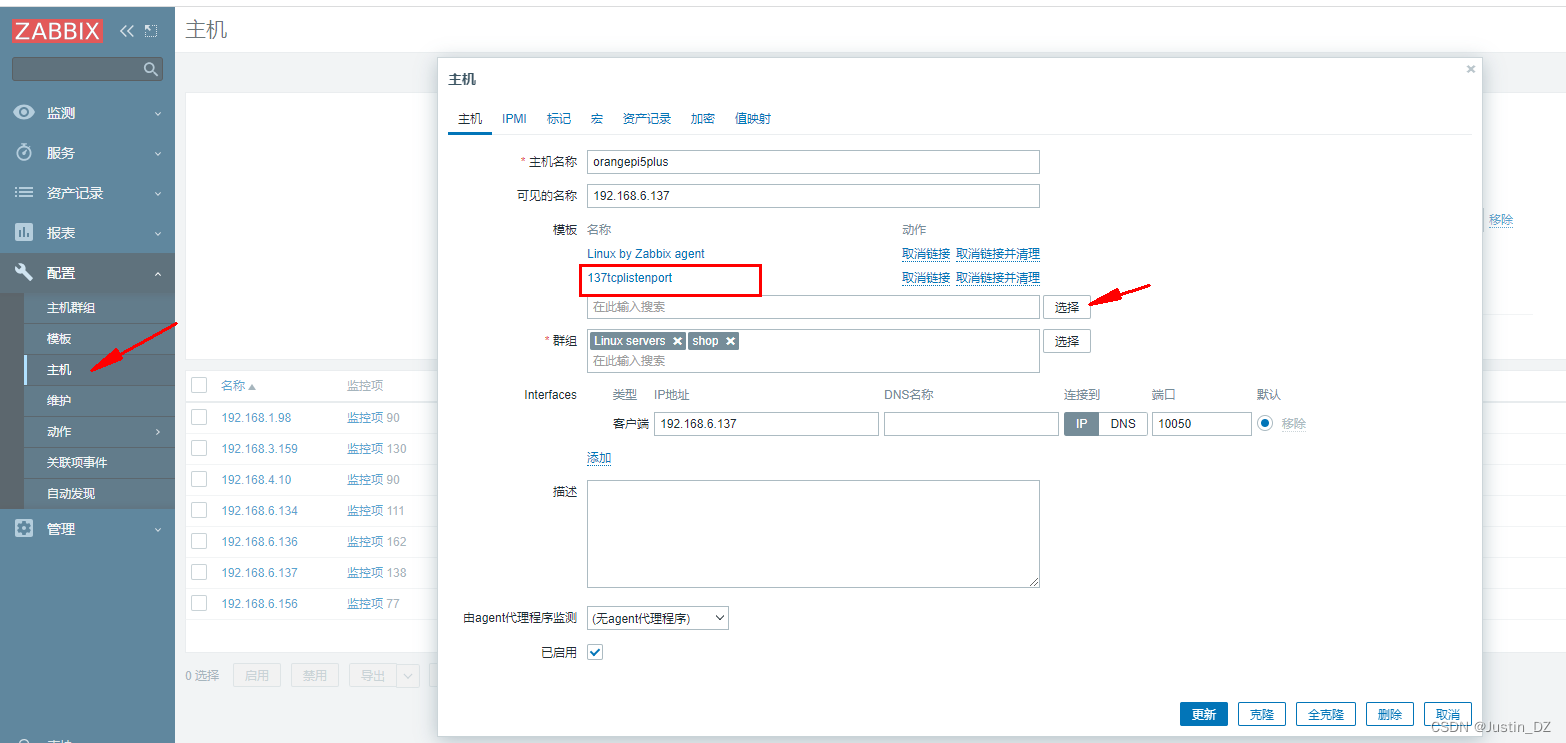Collapse the 配置 sidebar menu
Screen dimensions: 1566x743
pos(157,274)
